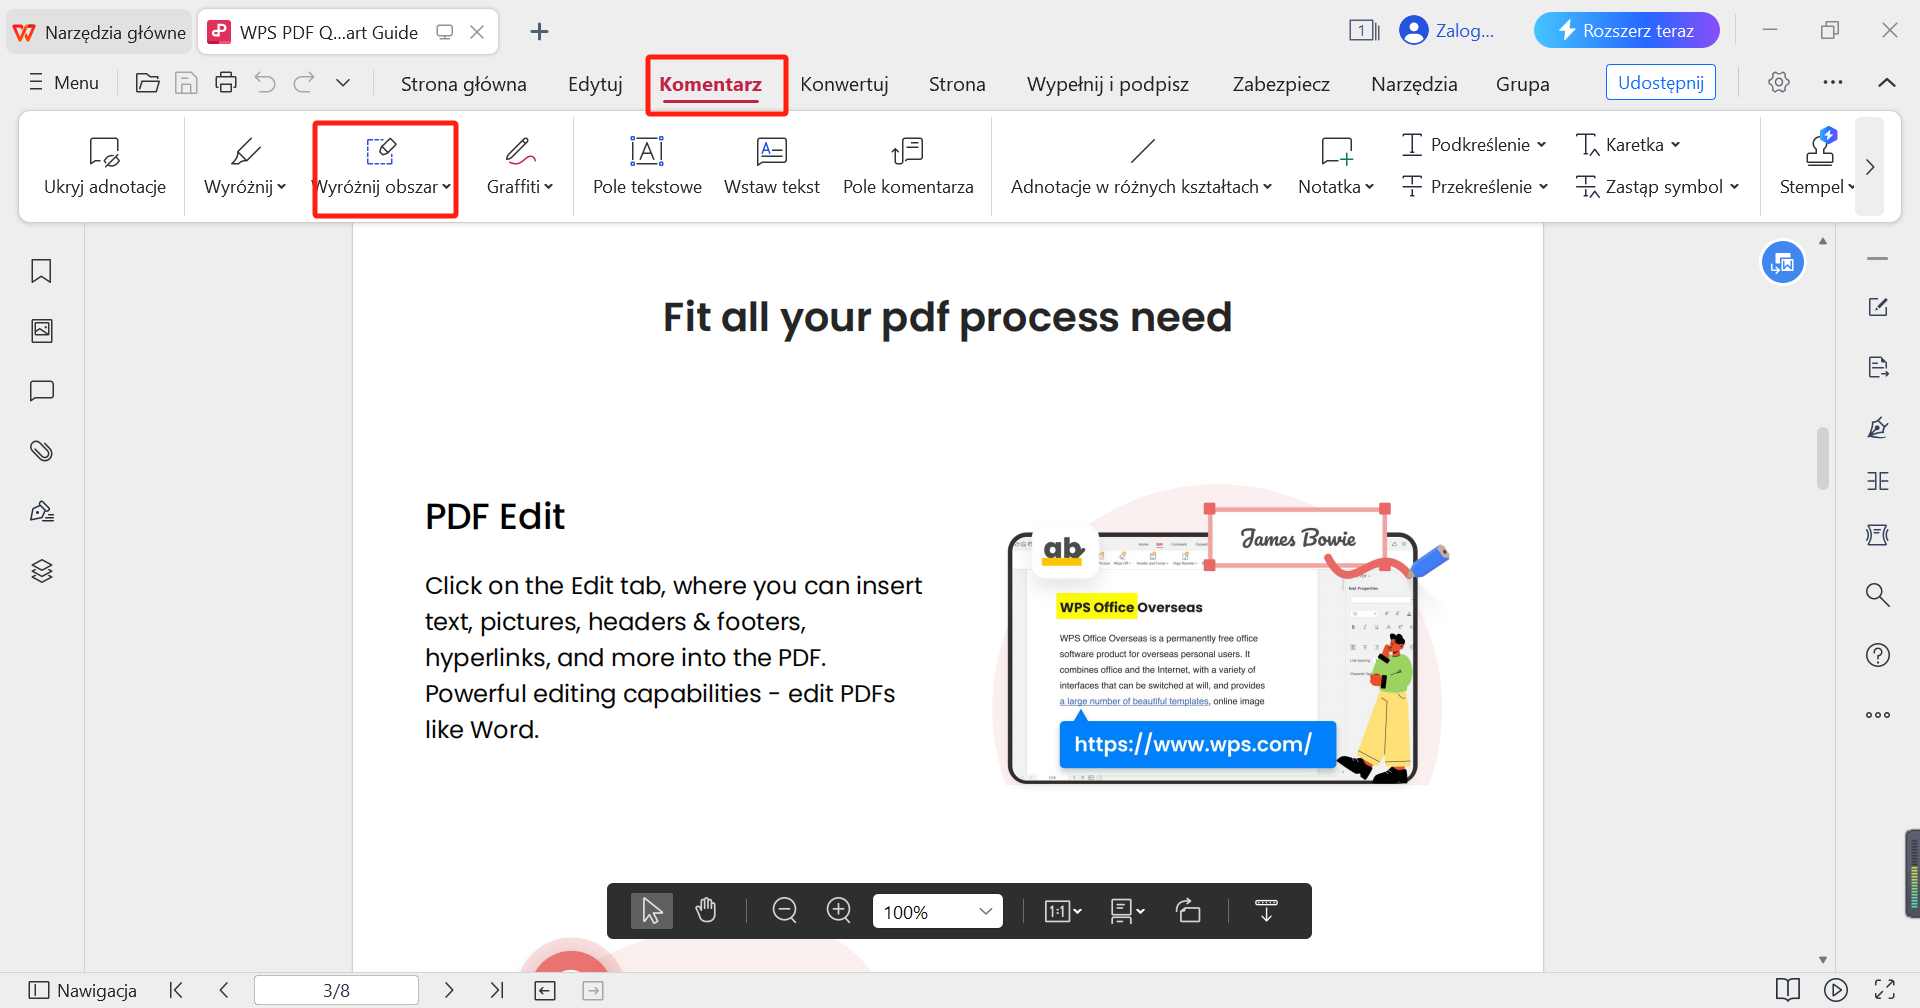
Task: Activate the hand pan tool
Action: point(706,911)
